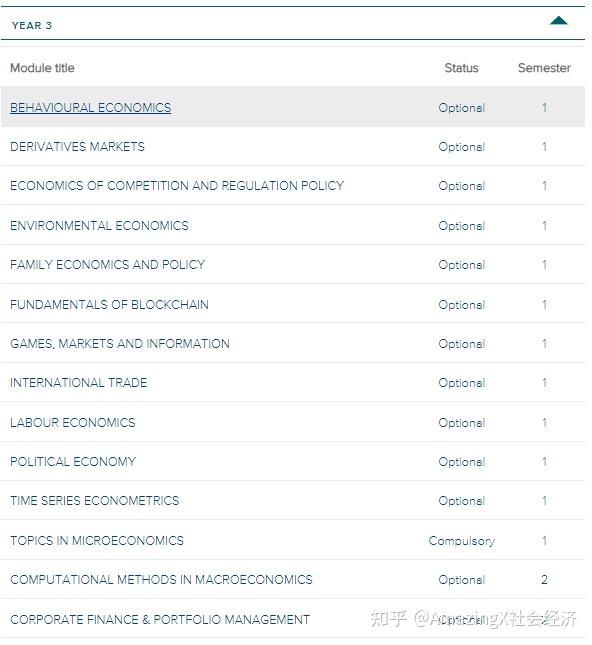Open the Behavioural Economics module link
Image resolution: width=592 pixels, height=645 pixels.
click(91, 108)
